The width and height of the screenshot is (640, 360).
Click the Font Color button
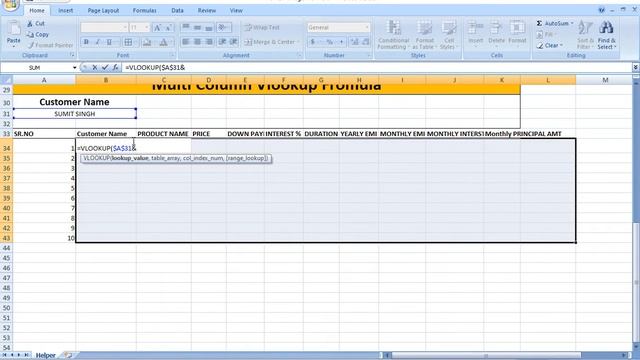click(x=163, y=42)
